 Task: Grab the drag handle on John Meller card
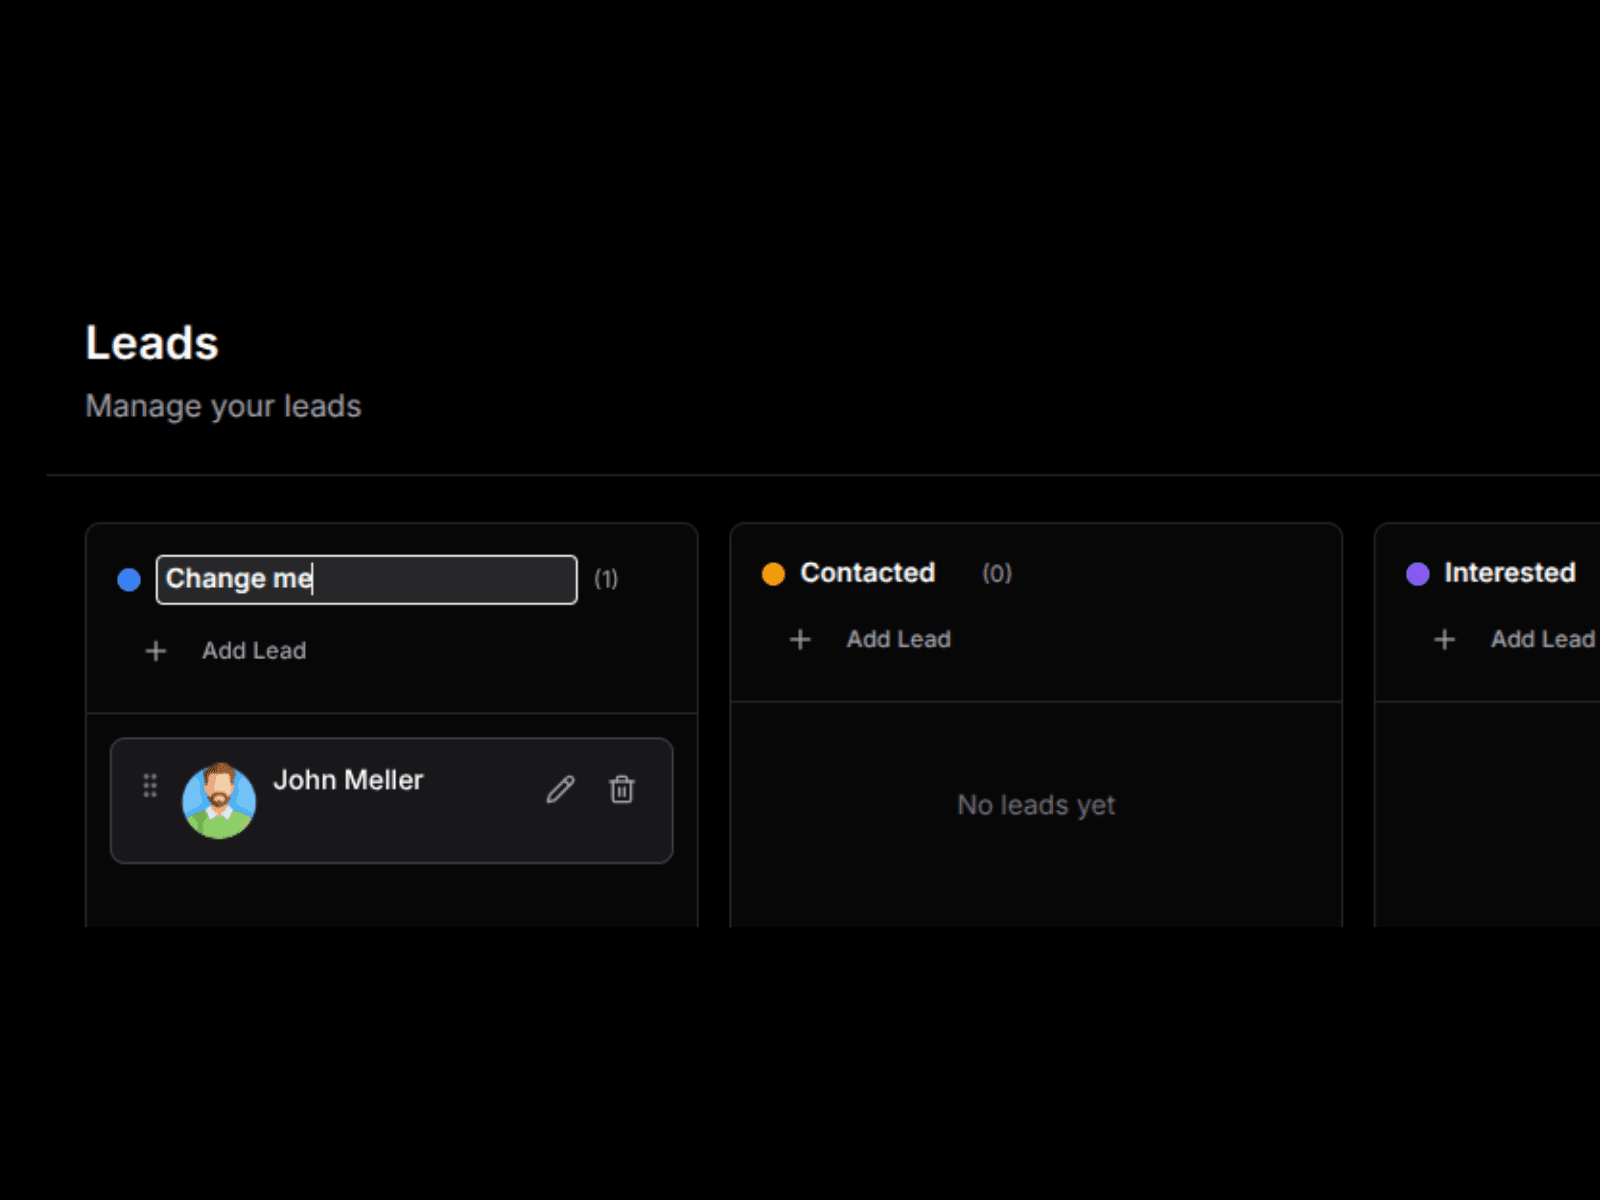pos(150,785)
